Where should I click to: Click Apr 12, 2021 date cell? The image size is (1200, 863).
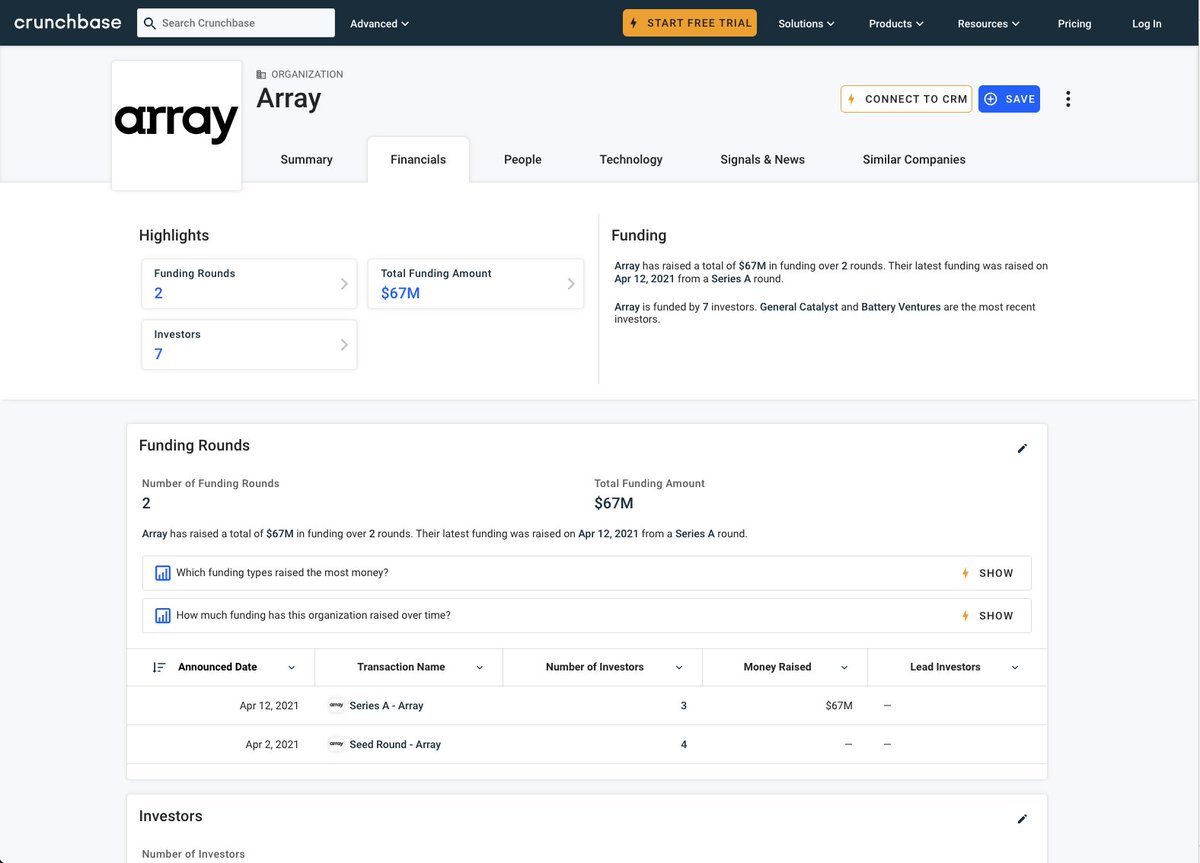[x=269, y=706]
